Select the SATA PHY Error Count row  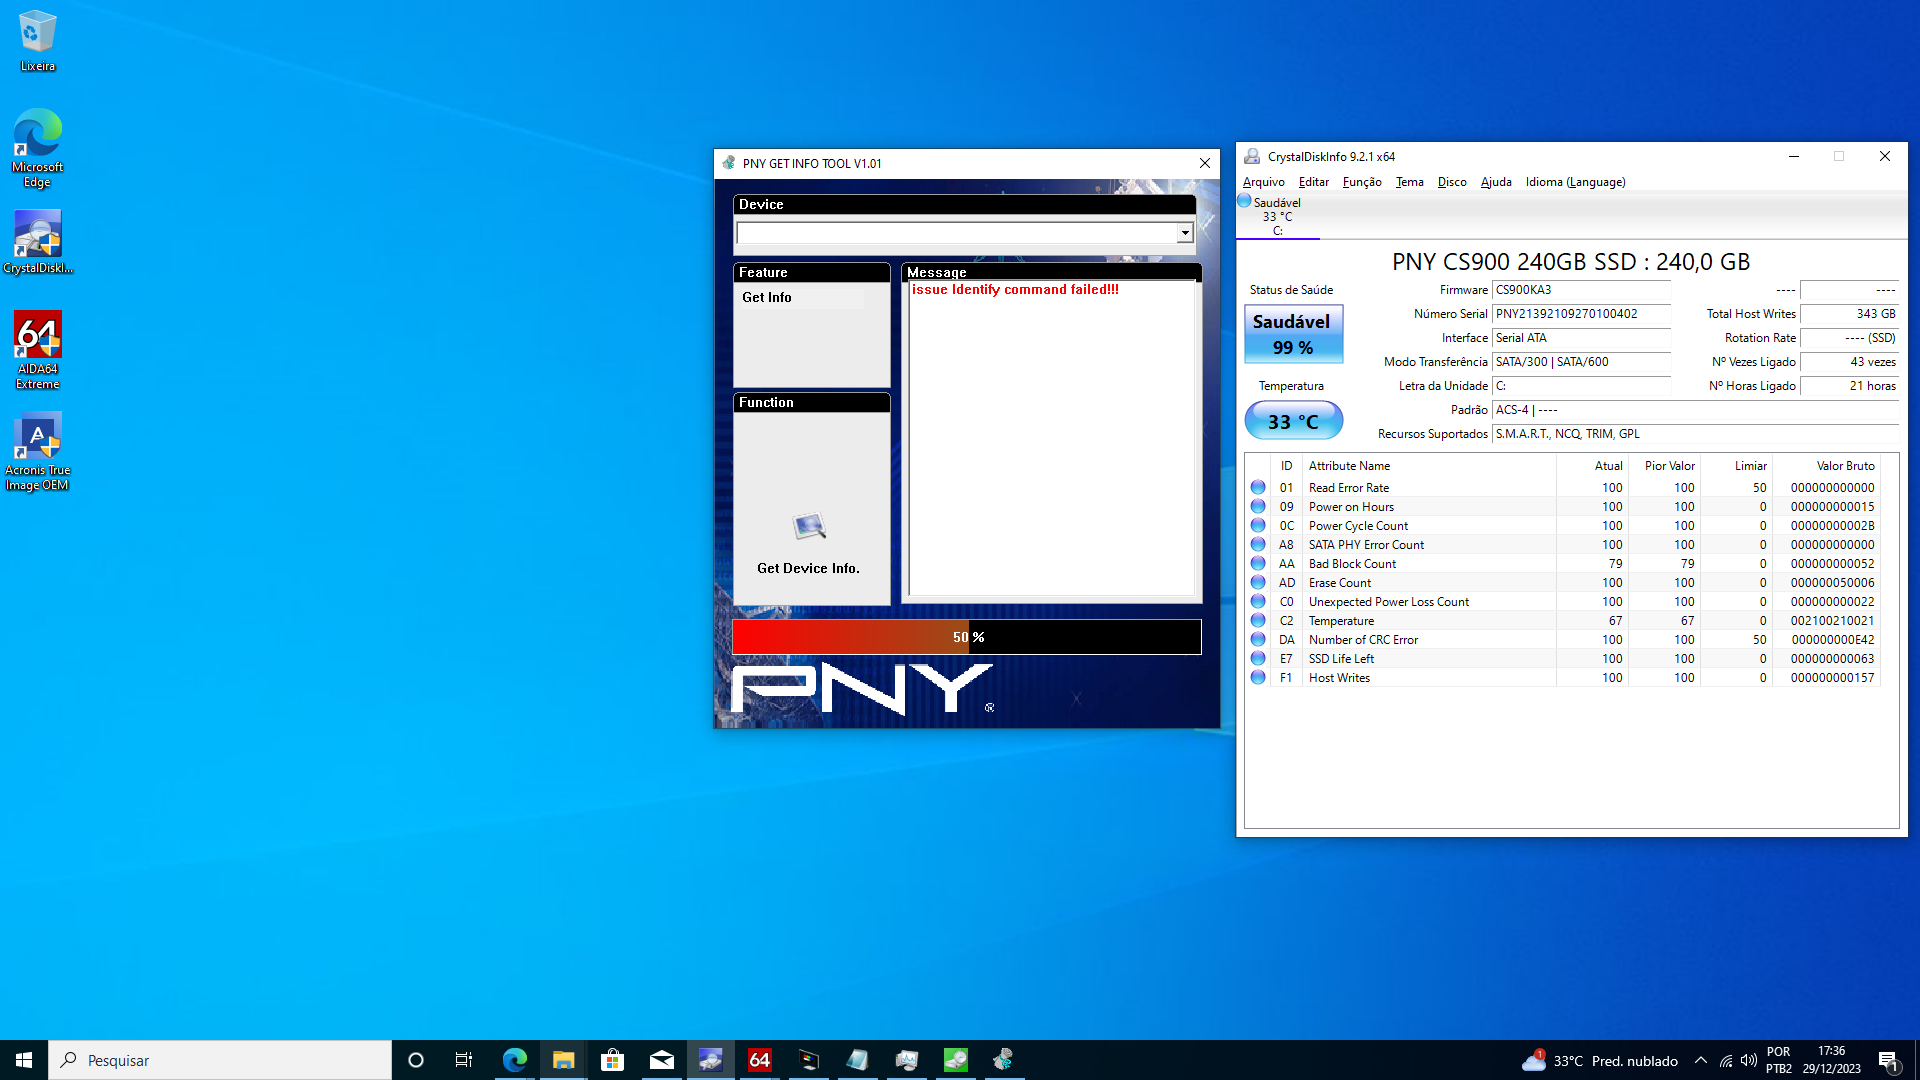1563,545
